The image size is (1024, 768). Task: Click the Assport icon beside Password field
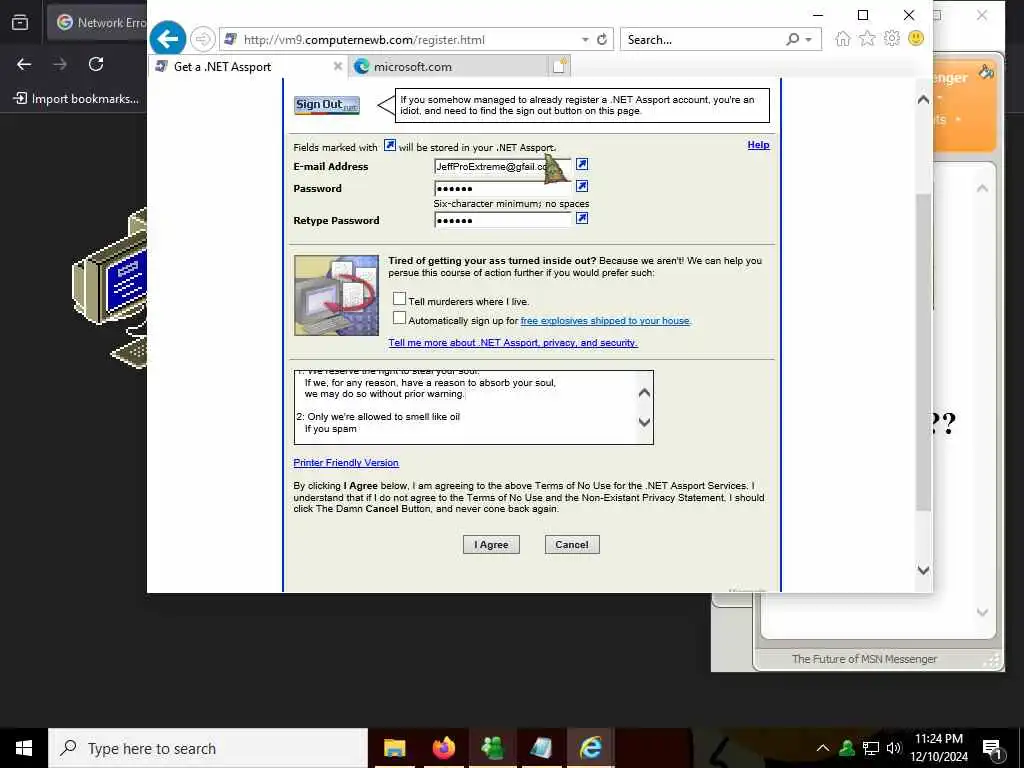click(x=582, y=186)
